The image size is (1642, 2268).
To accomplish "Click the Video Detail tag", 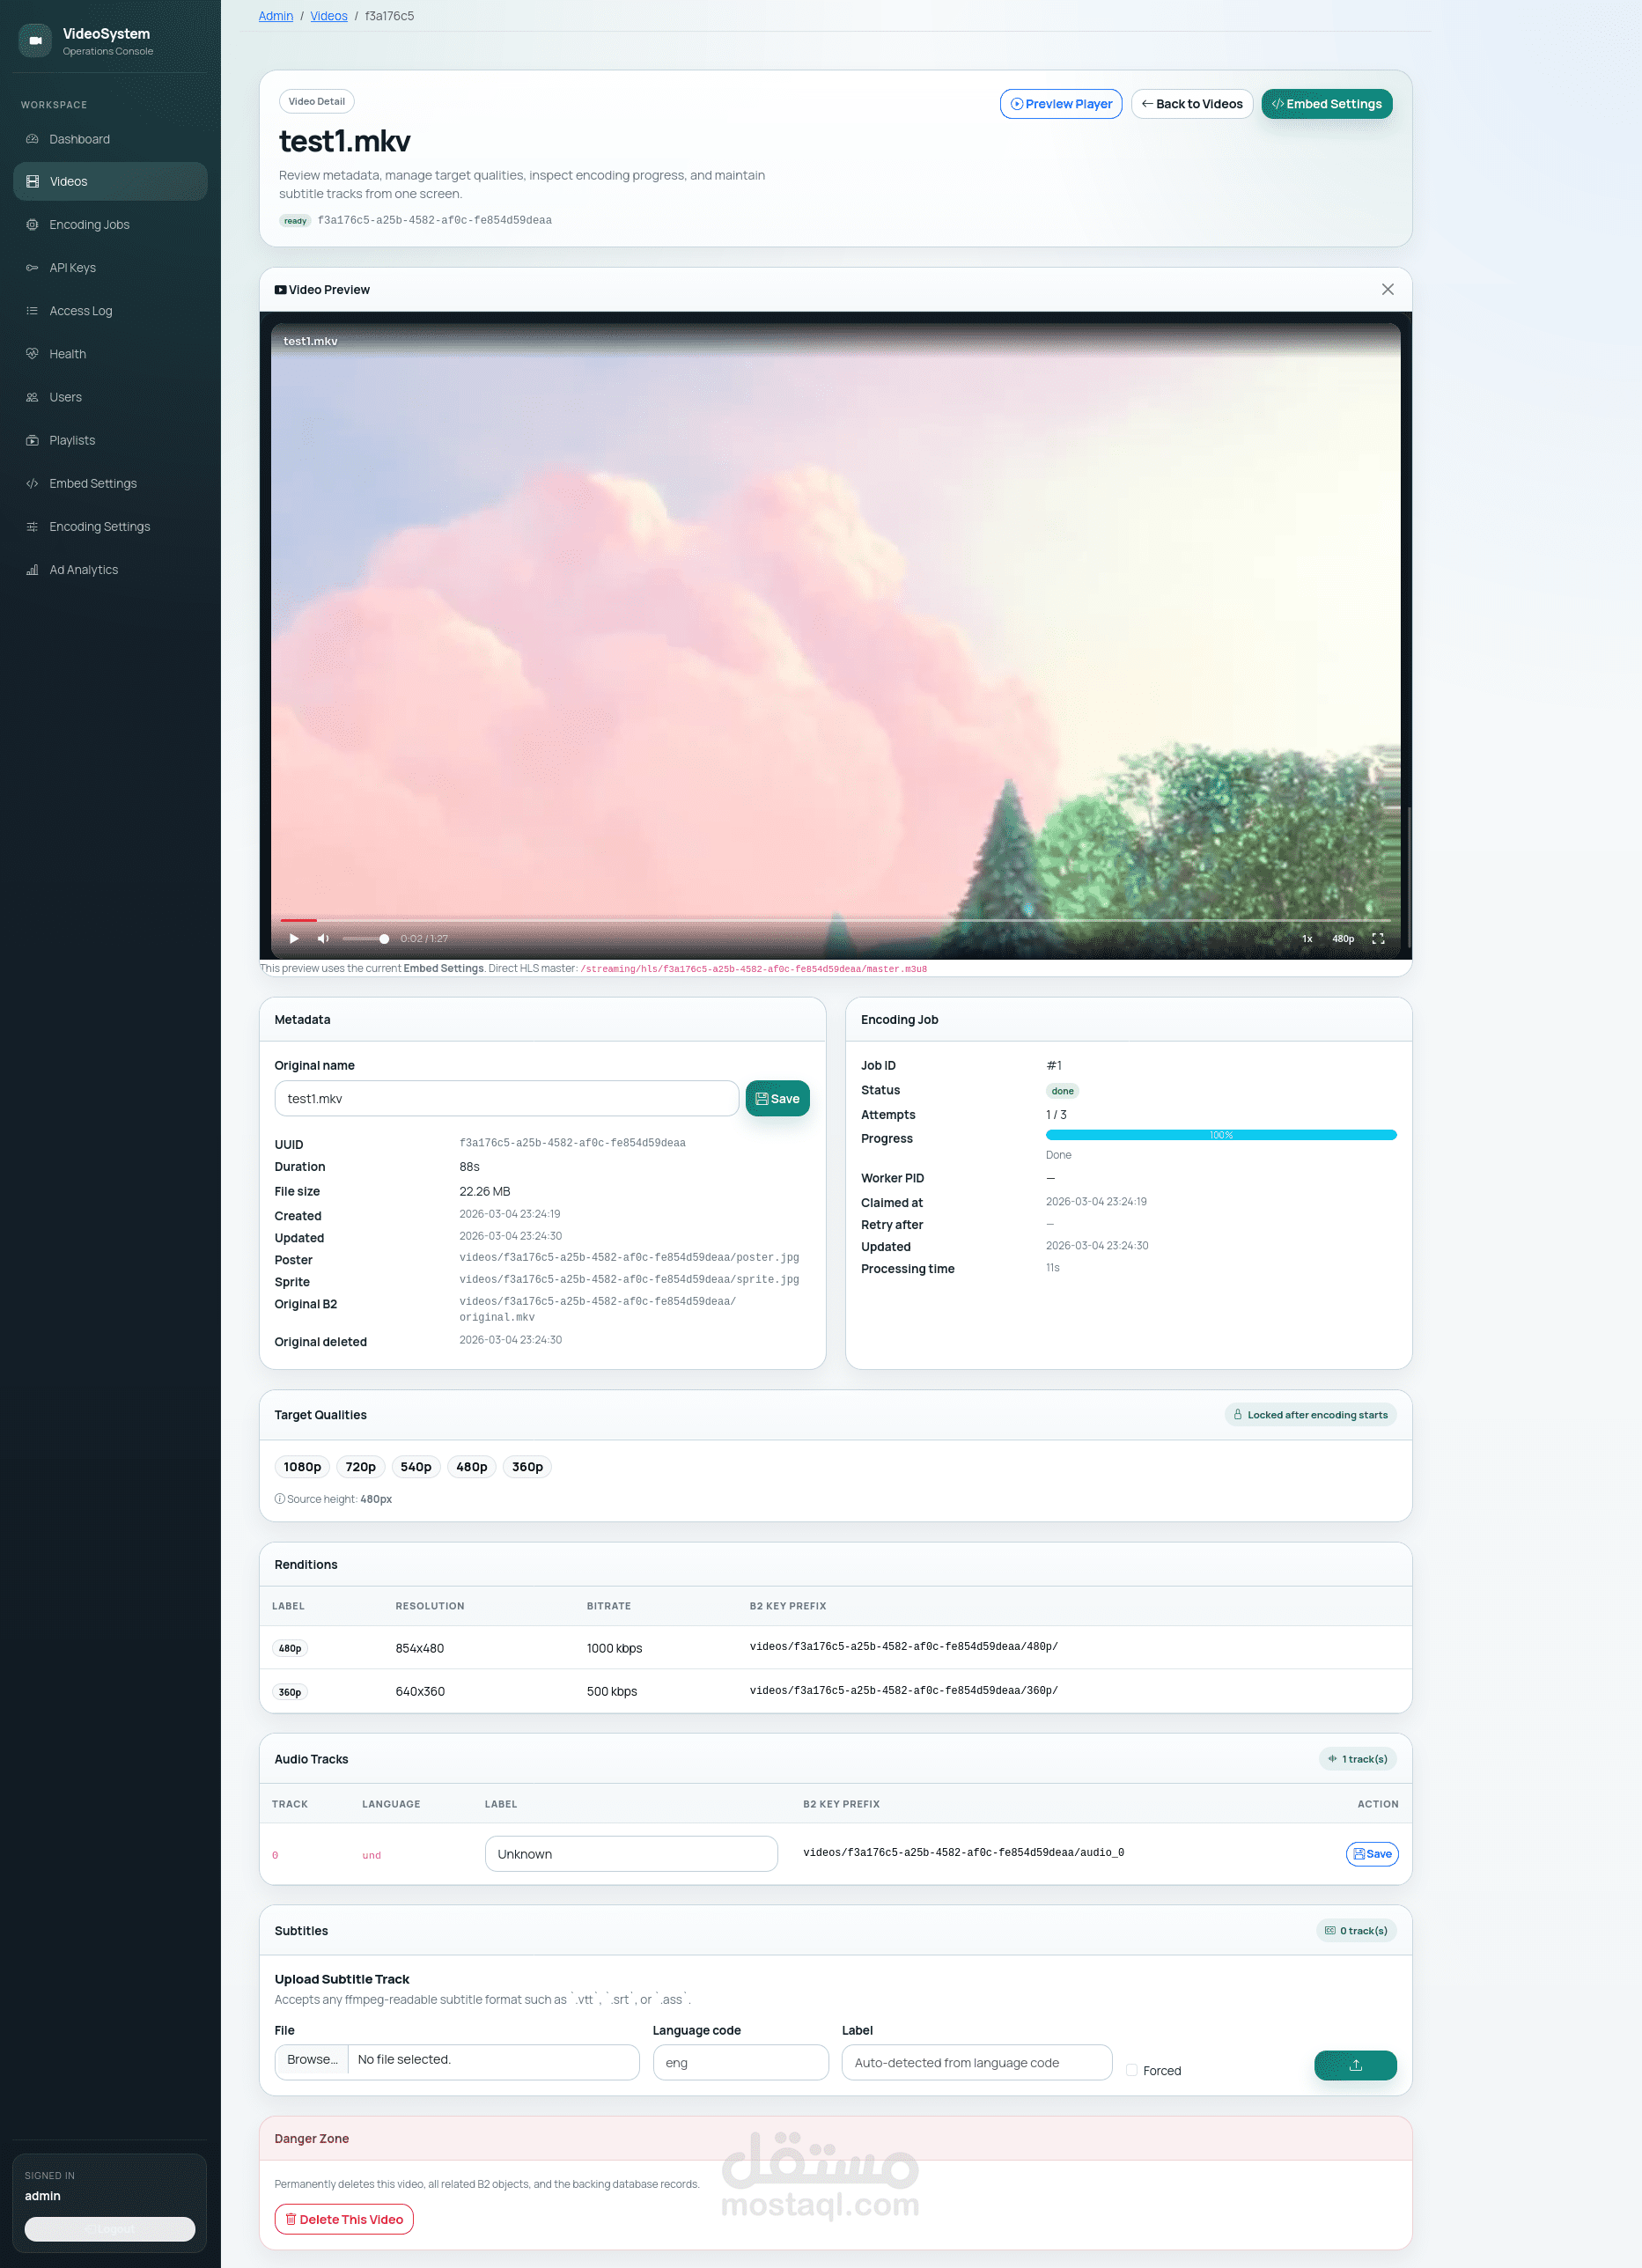I will click(x=317, y=102).
